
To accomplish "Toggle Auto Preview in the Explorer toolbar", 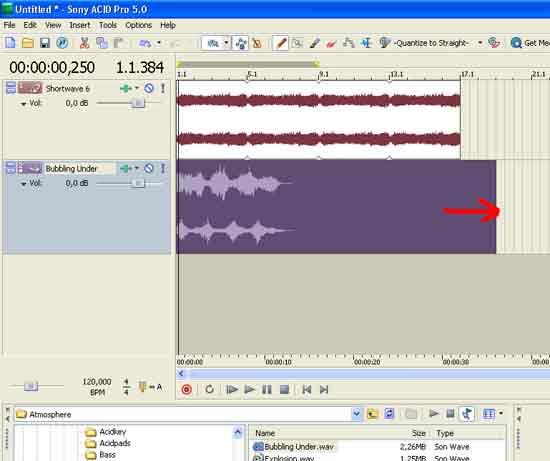I will coord(467,414).
